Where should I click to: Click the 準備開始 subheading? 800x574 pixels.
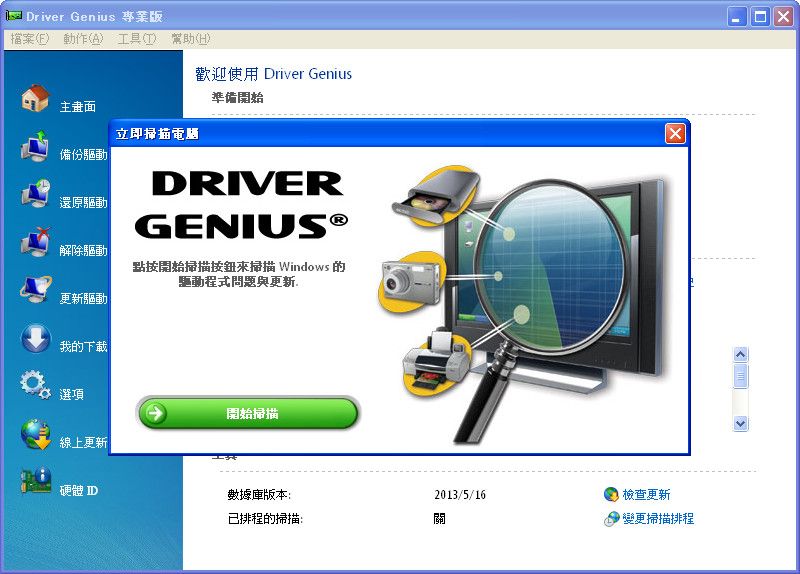pos(238,97)
